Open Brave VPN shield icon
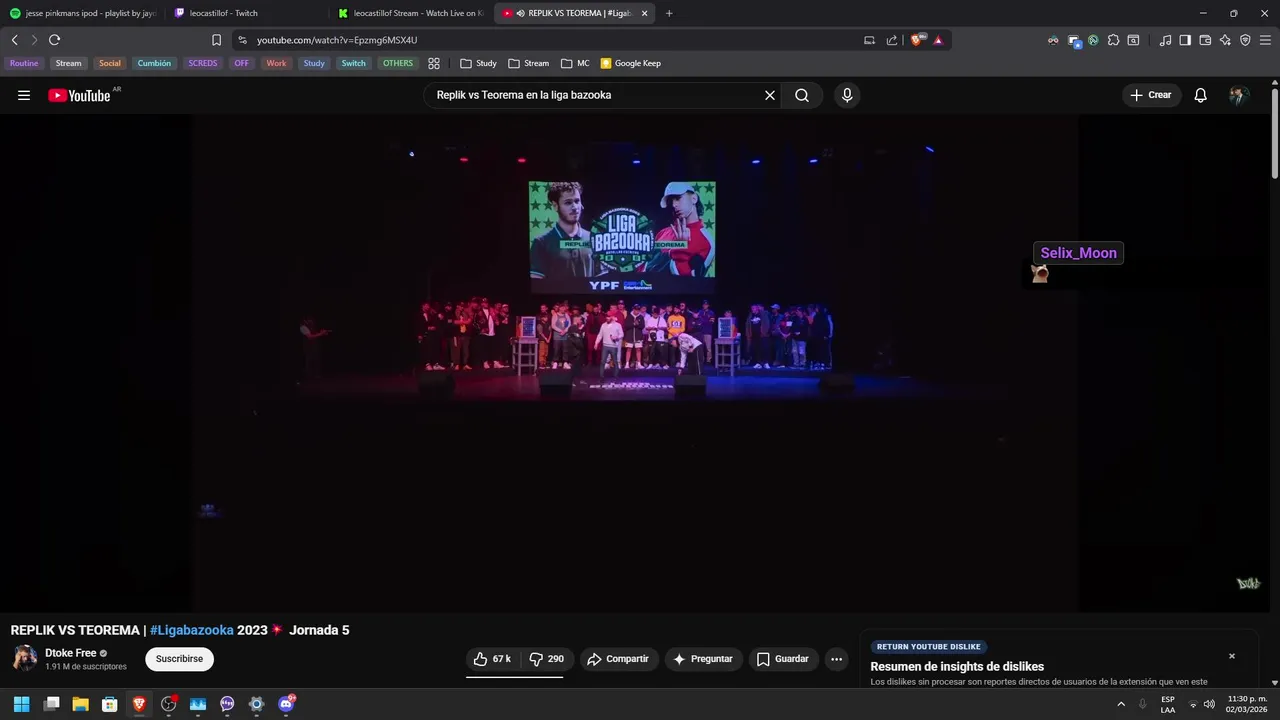Viewport: 1280px width, 720px height. [x=1245, y=40]
